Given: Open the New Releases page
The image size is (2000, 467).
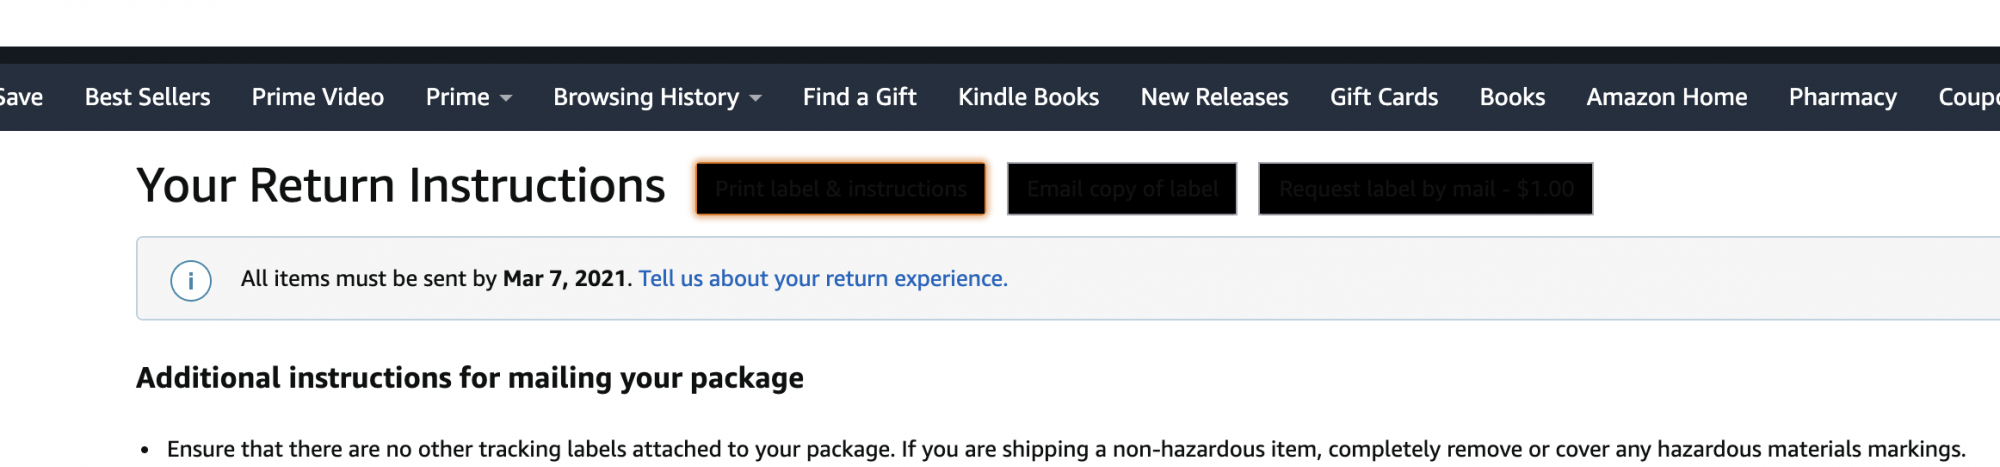Looking at the screenshot, I should pyautogui.click(x=1214, y=97).
